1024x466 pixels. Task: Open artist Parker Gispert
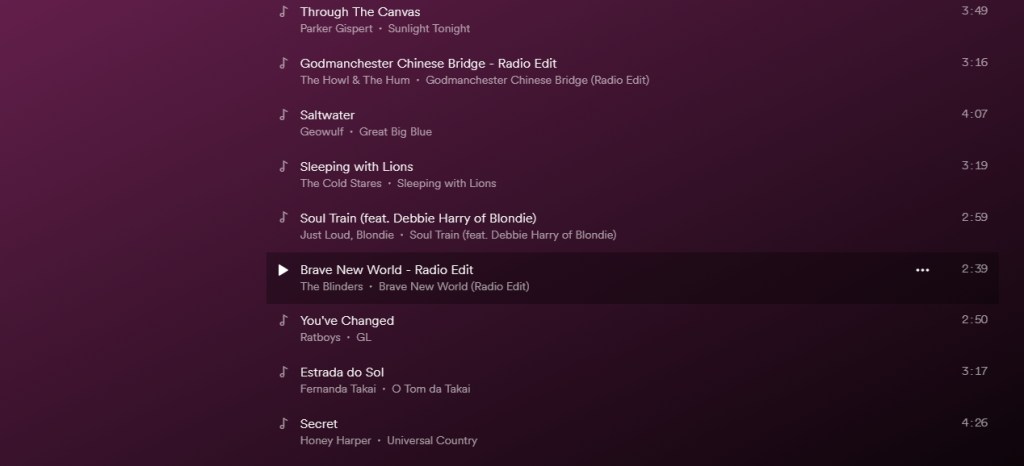coord(336,29)
